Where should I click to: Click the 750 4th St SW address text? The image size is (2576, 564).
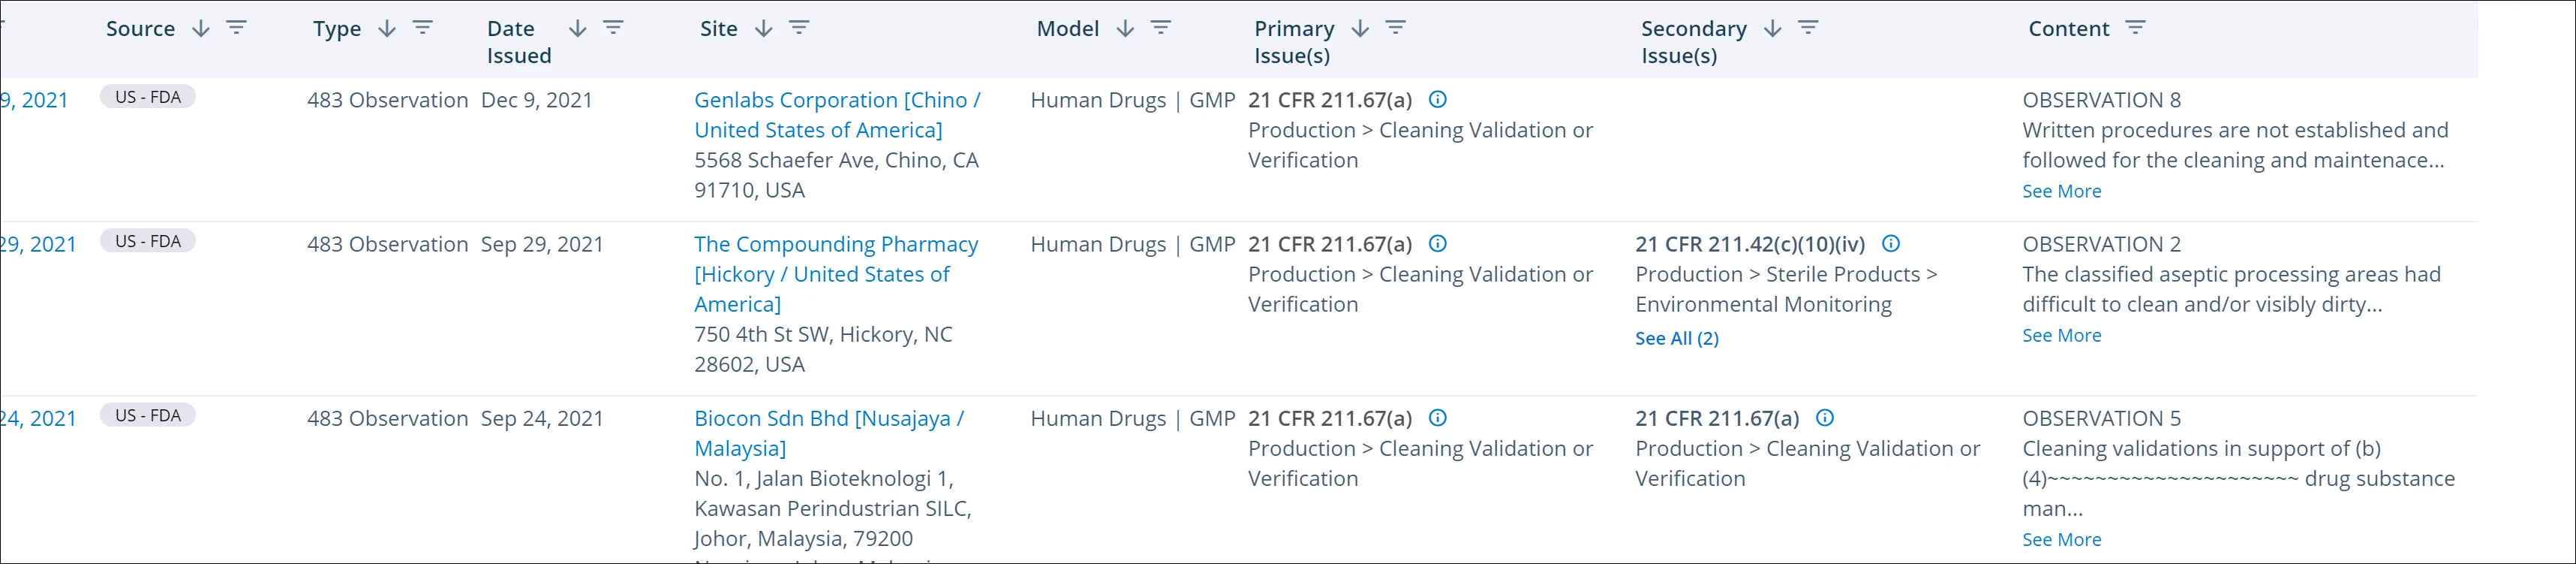[x=823, y=349]
